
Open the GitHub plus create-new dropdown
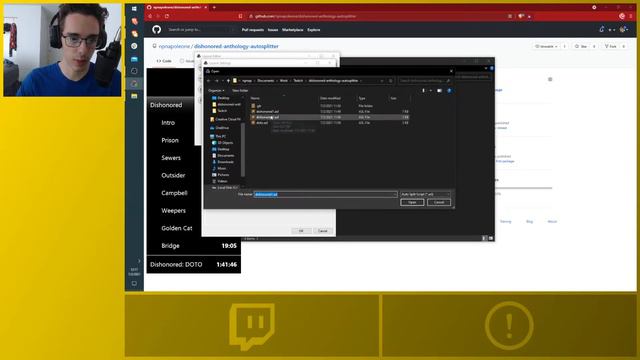(x=611, y=29)
